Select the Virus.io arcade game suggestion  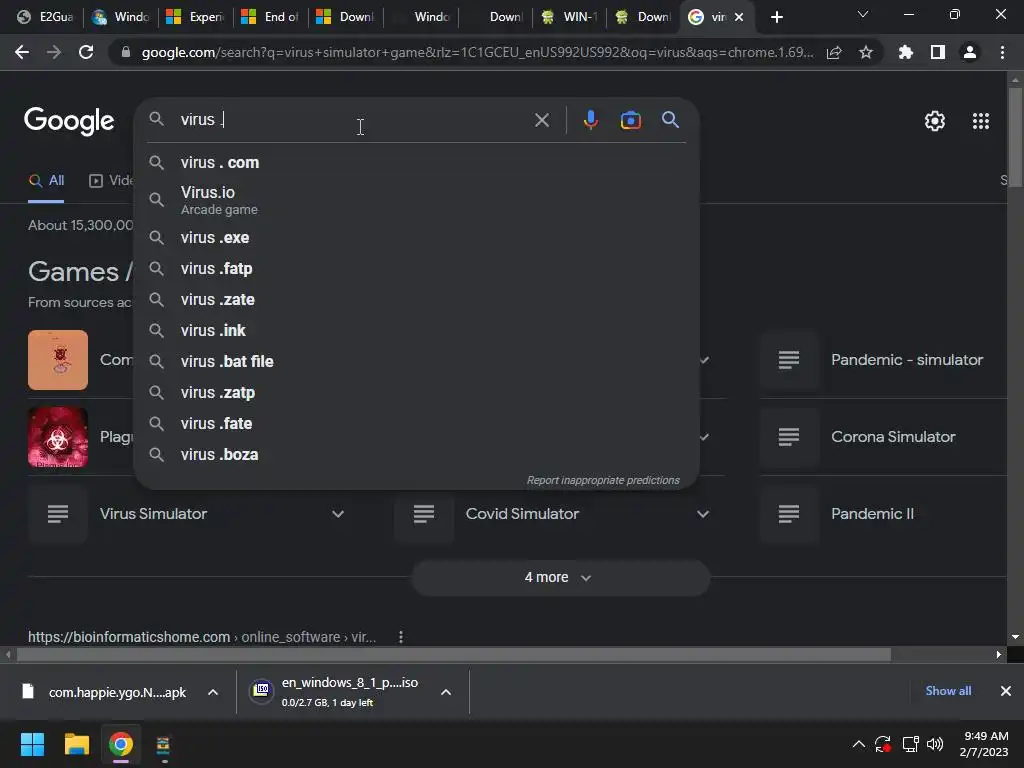coord(416,200)
